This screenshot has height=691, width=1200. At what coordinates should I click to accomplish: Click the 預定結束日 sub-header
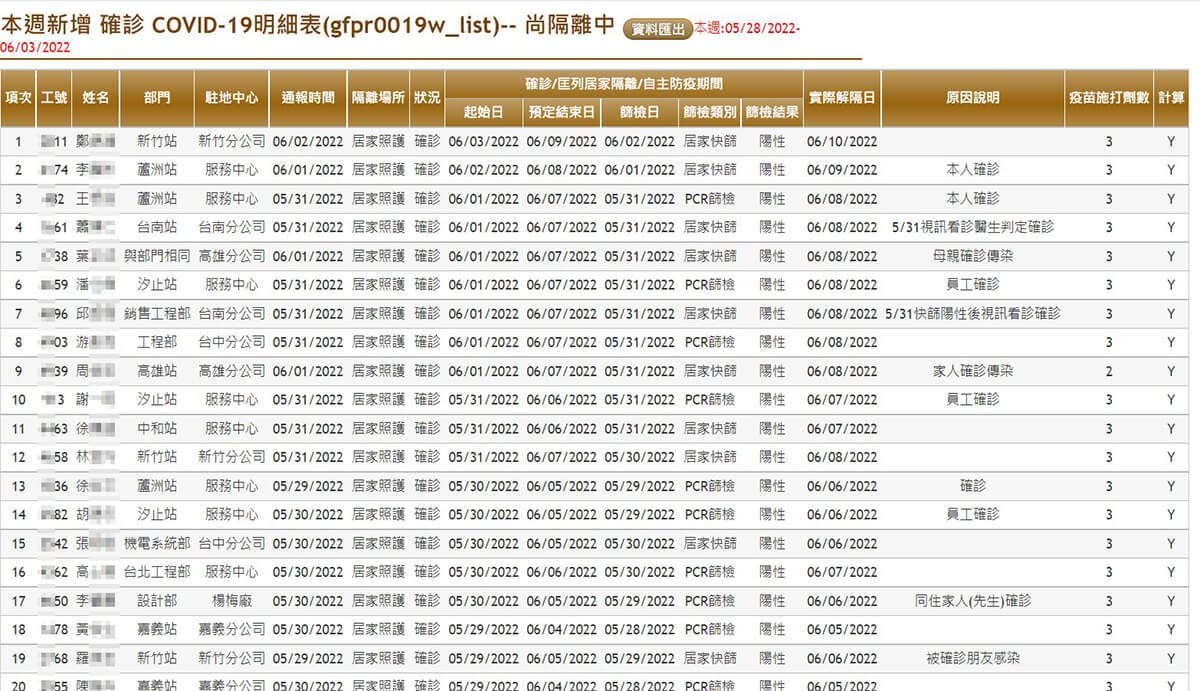(x=561, y=112)
